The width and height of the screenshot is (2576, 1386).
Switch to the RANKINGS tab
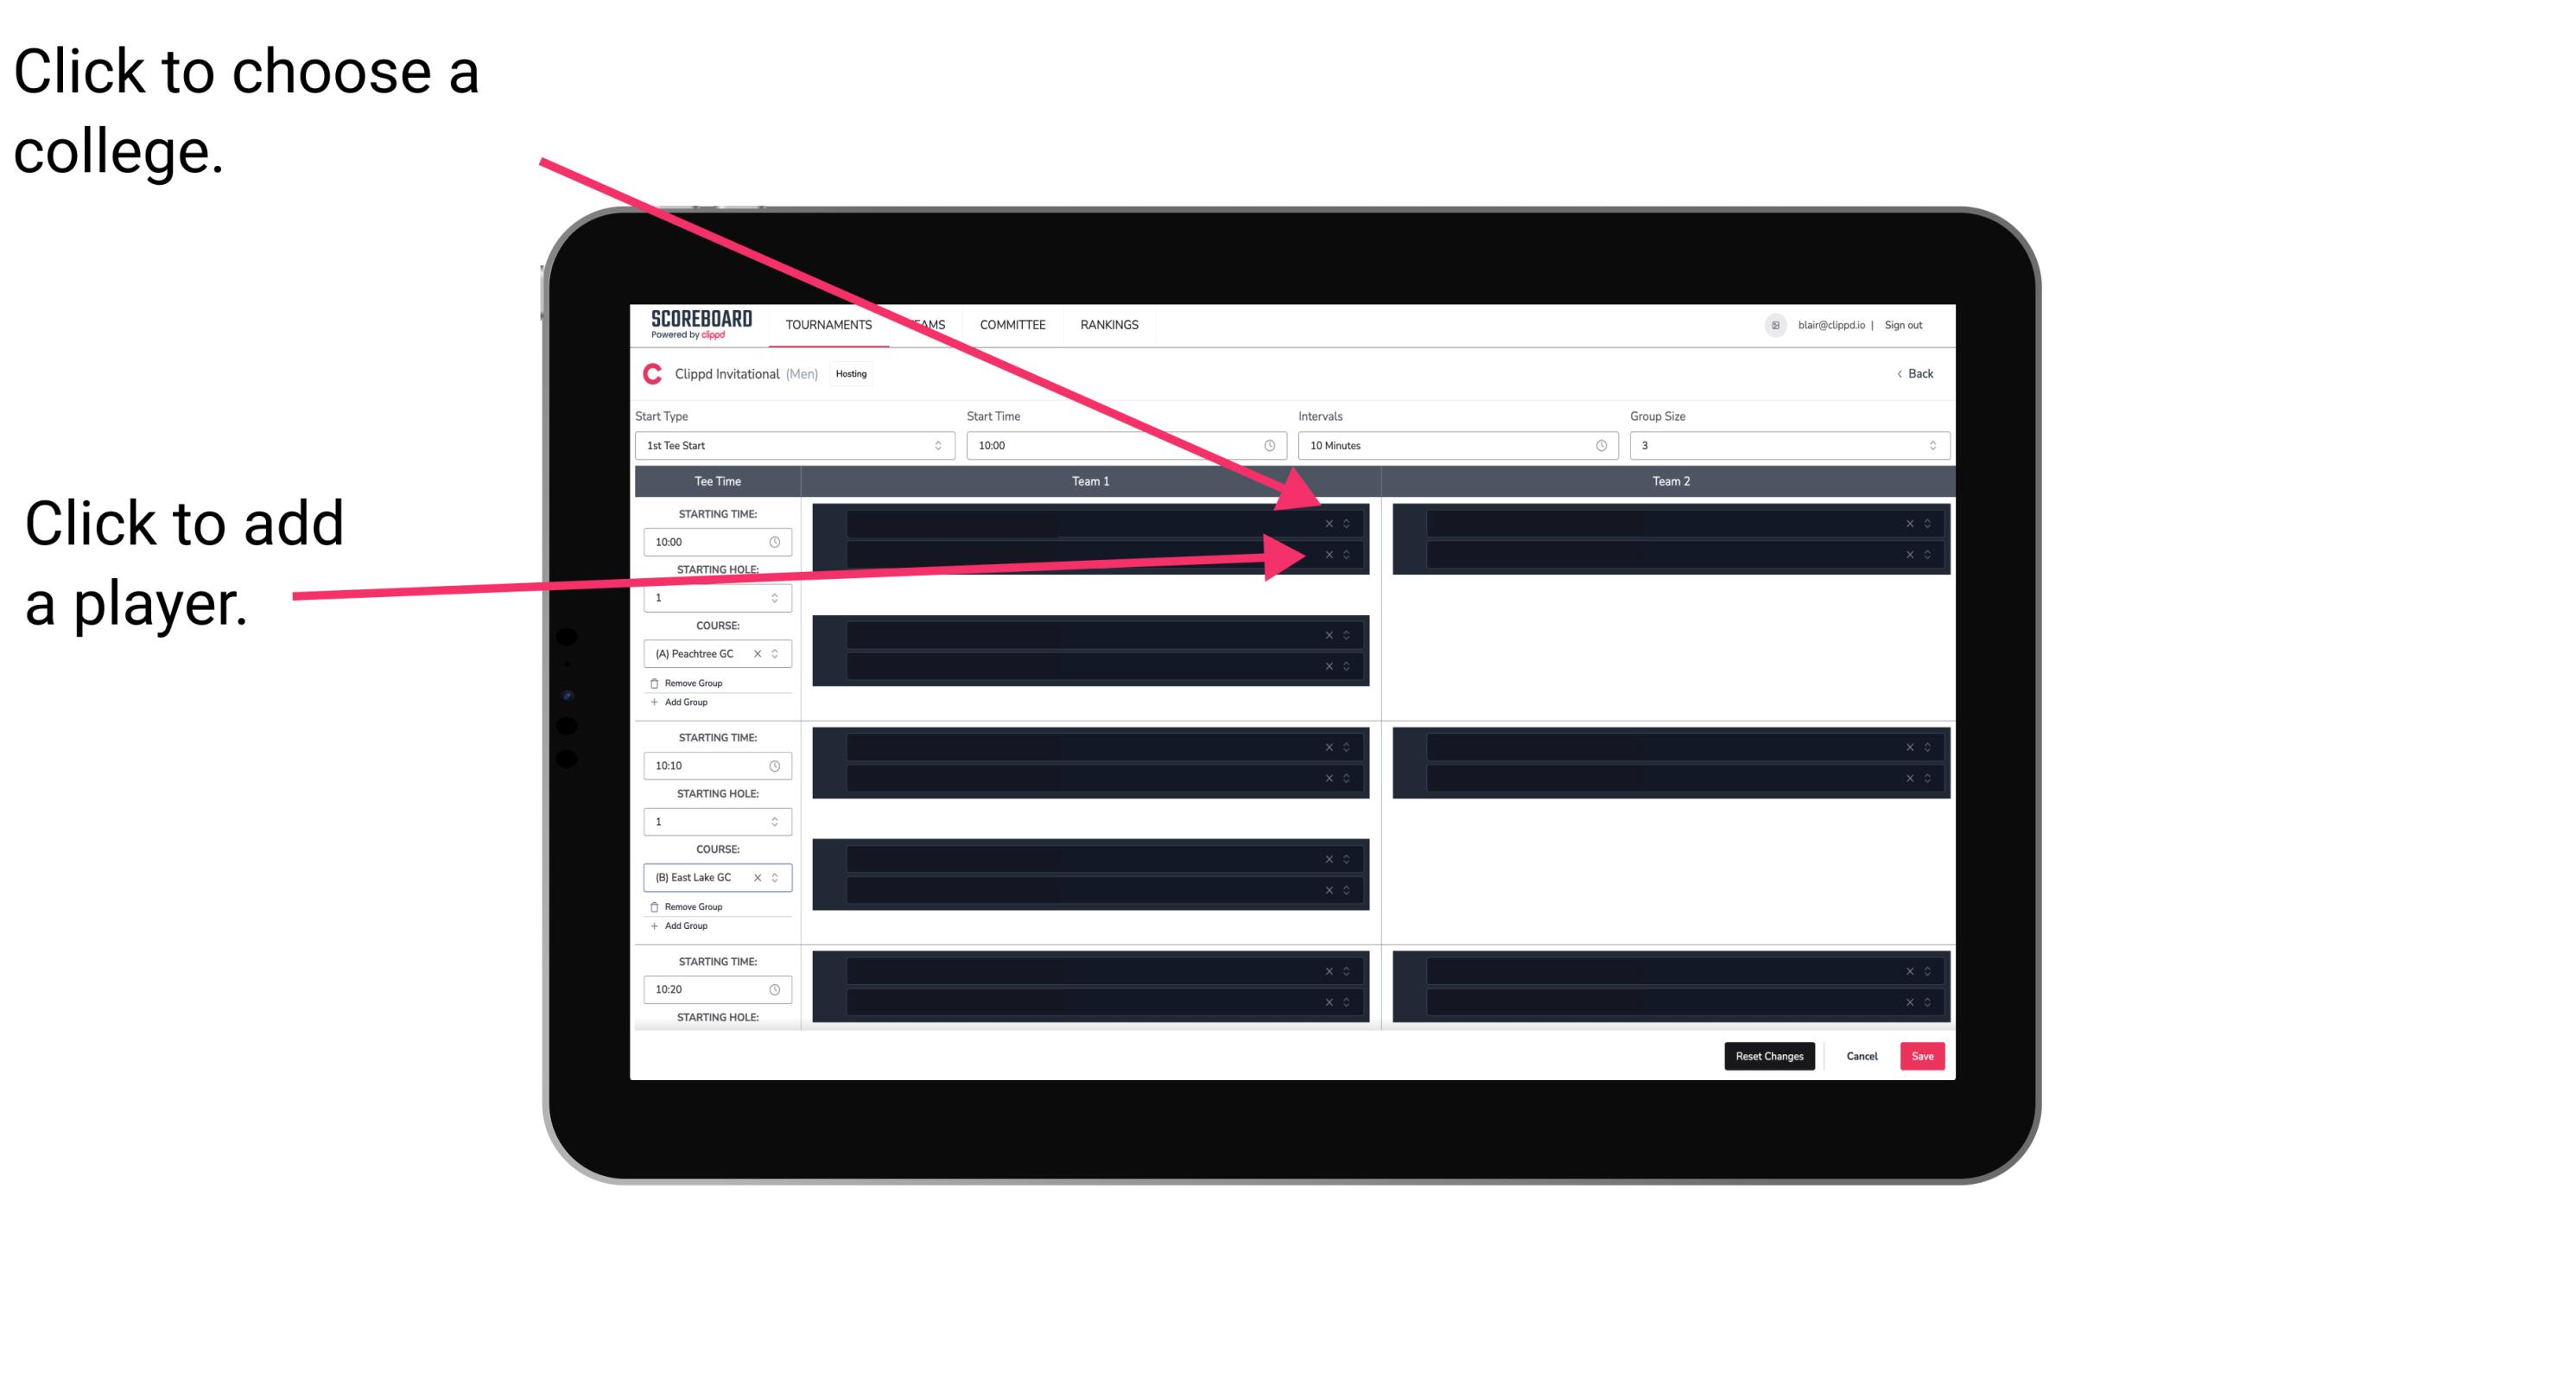click(x=1111, y=324)
